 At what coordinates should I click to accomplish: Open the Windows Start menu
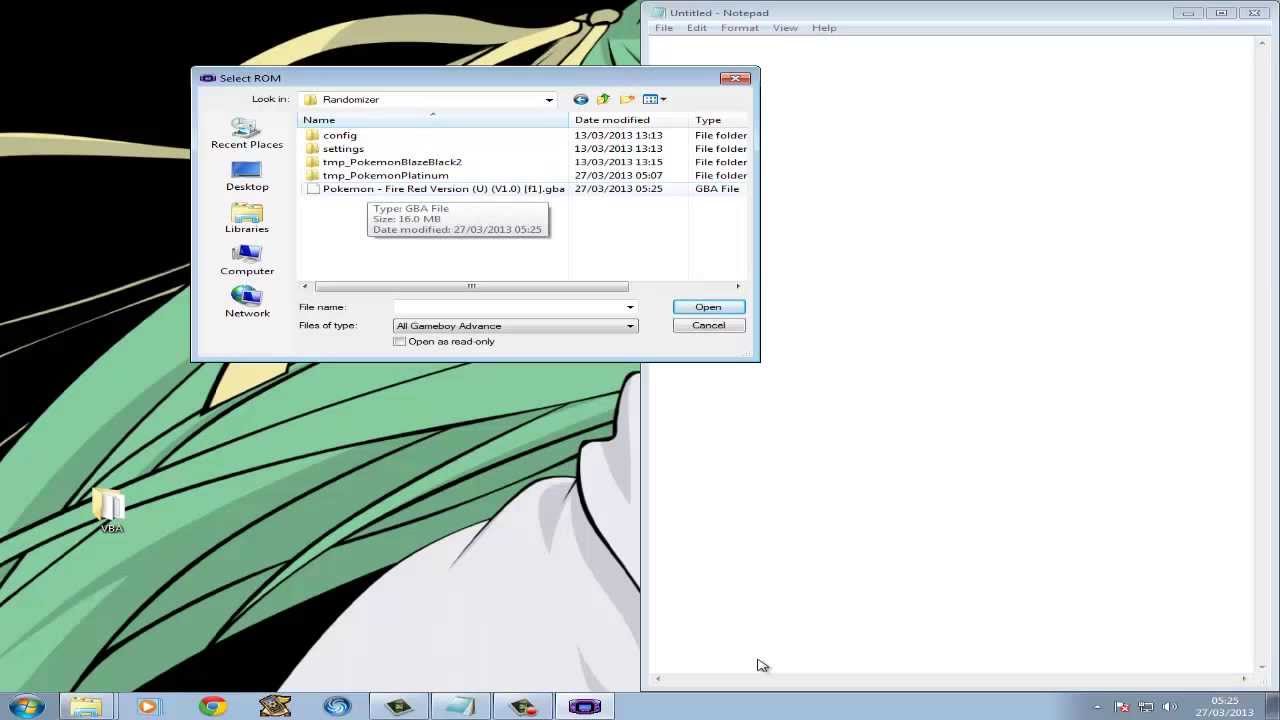(x=27, y=707)
